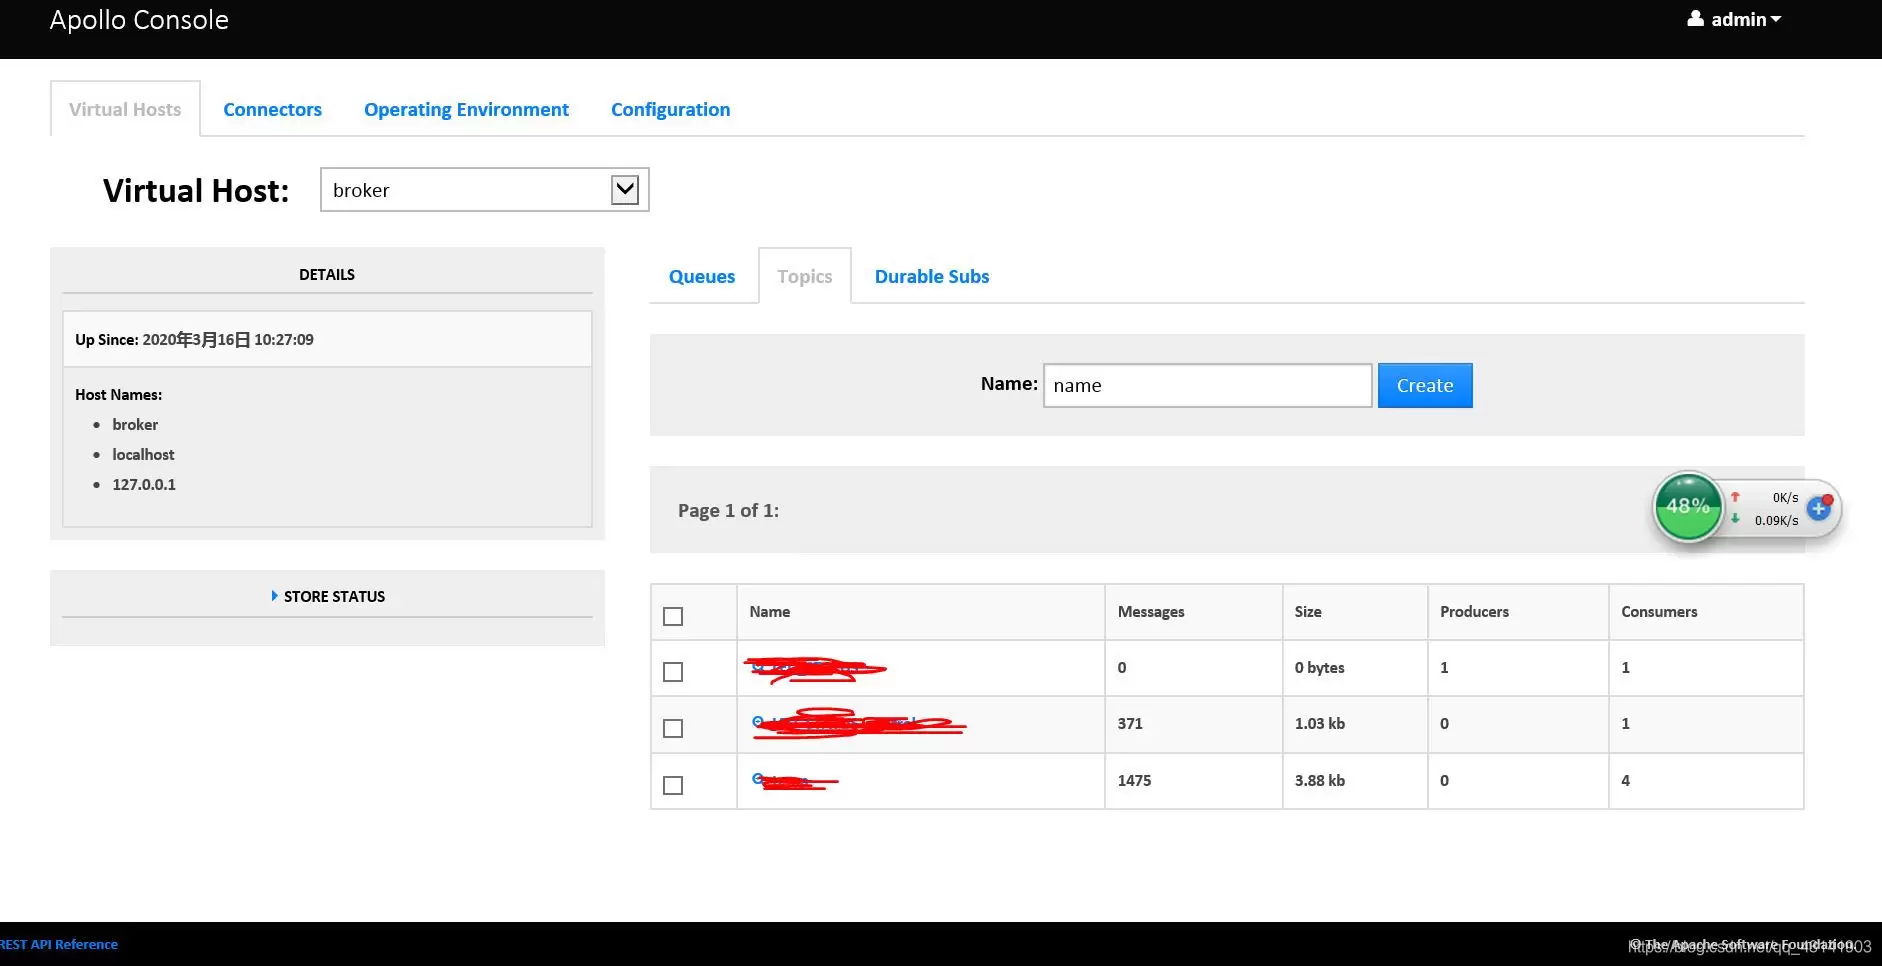Check the row with 371 messages

point(673,728)
